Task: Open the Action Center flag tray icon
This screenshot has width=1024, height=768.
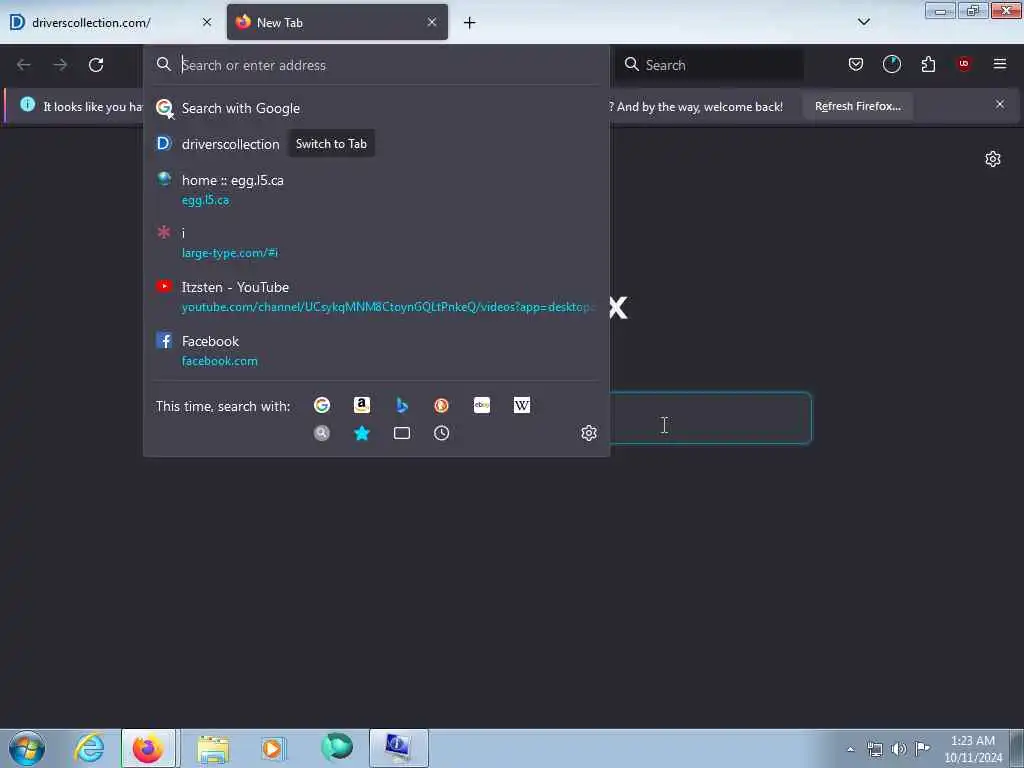Action: (922, 748)
